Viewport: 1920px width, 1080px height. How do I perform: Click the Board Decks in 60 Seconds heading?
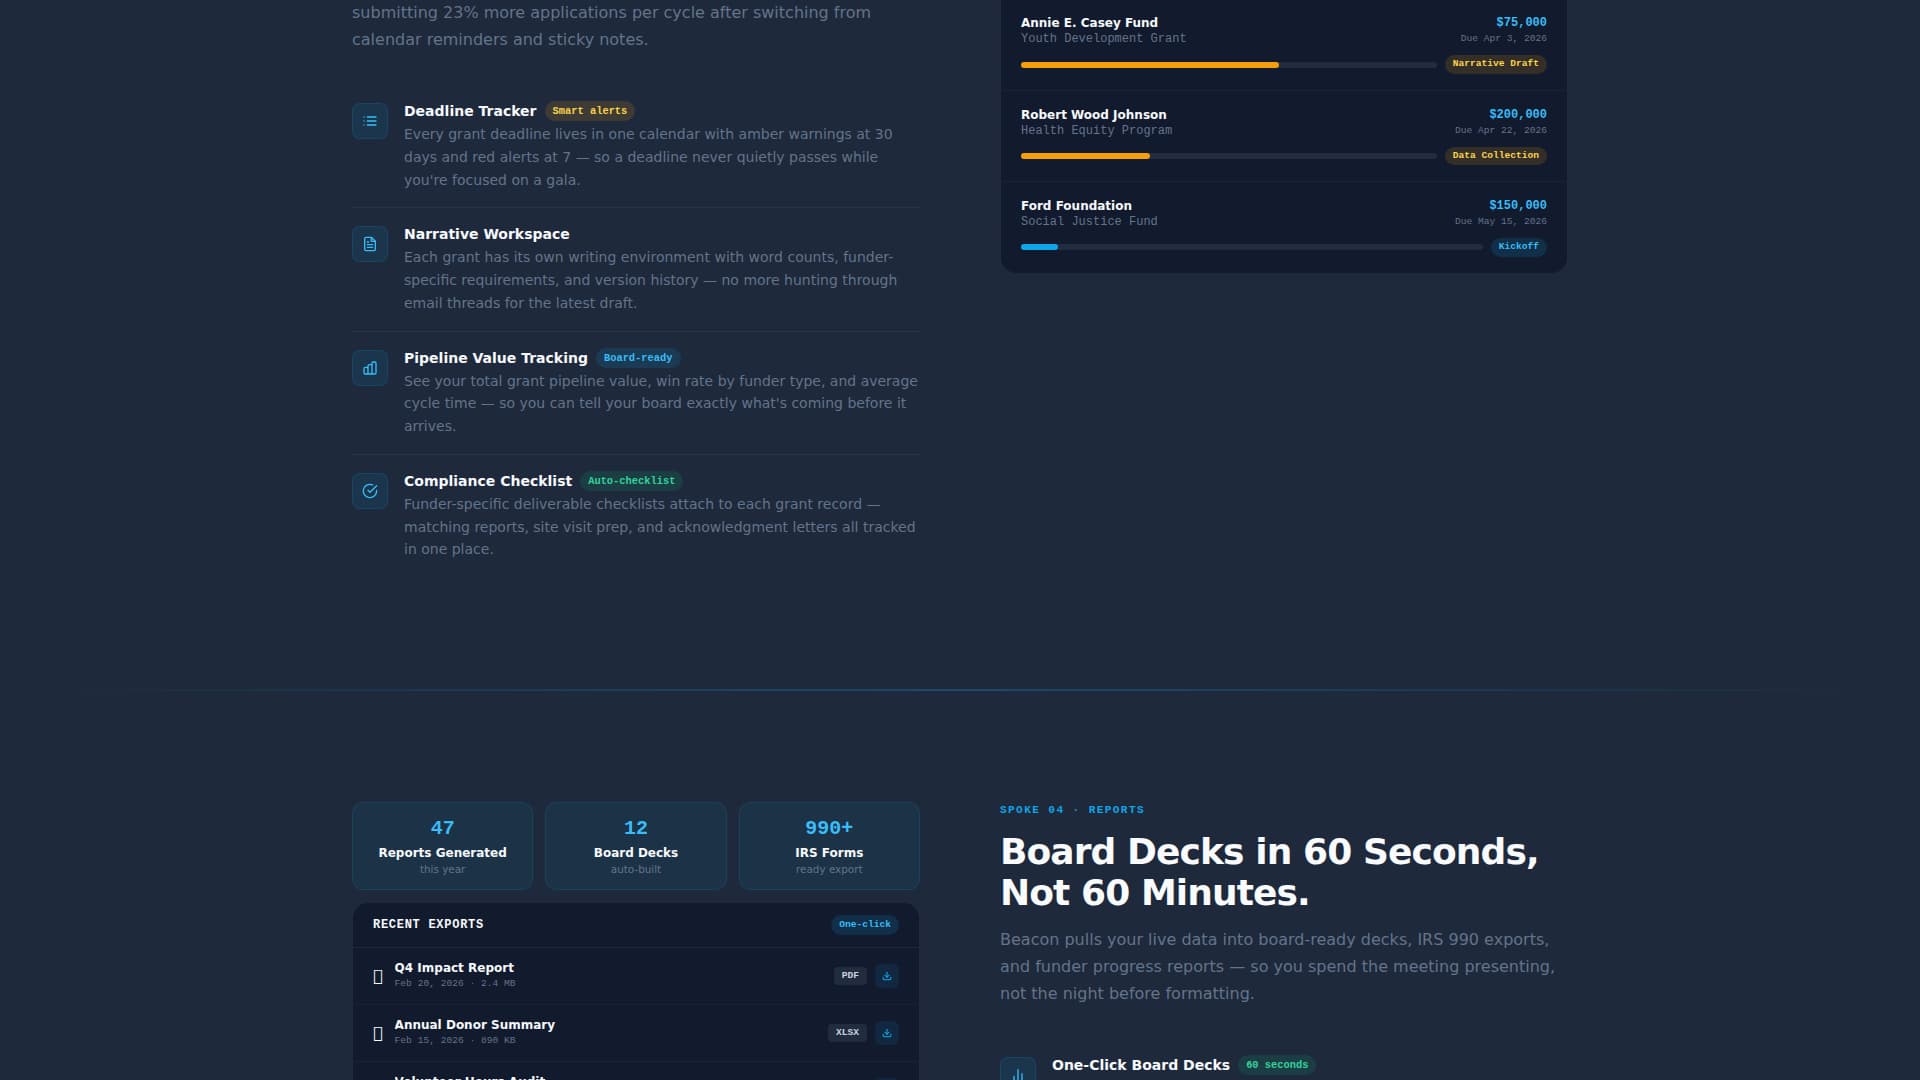pyautogui.click(x=1269, y=872)
